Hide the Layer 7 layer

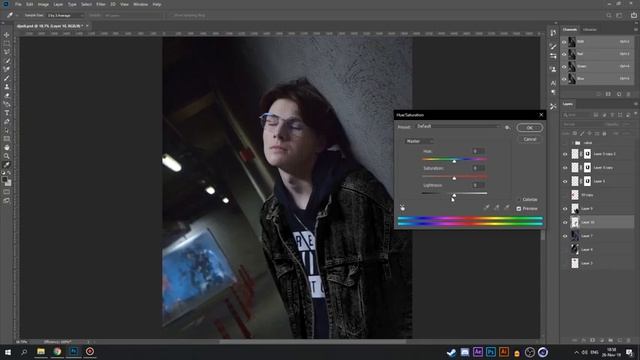click(x=565, y=236)
